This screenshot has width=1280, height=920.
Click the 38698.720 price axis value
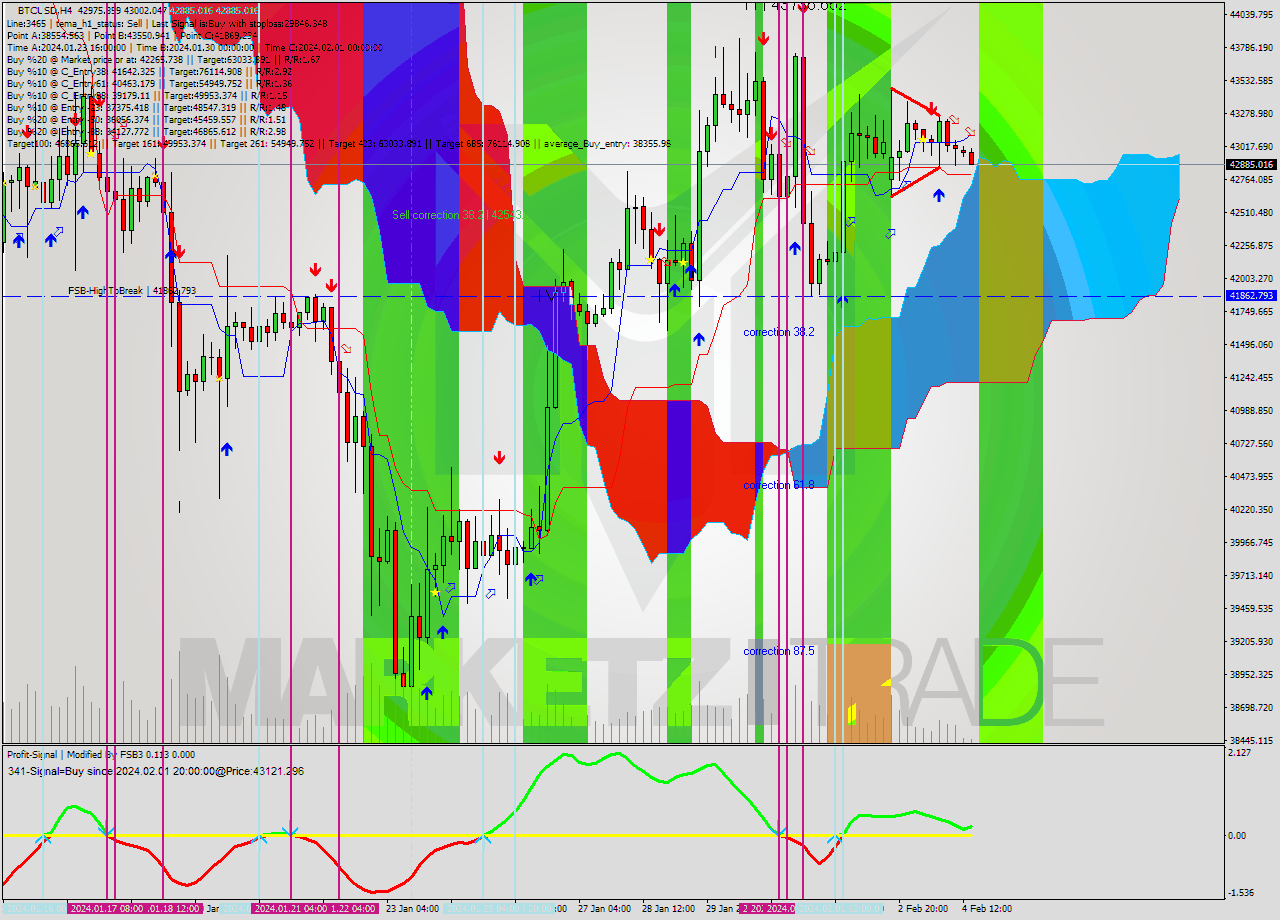1251,707
